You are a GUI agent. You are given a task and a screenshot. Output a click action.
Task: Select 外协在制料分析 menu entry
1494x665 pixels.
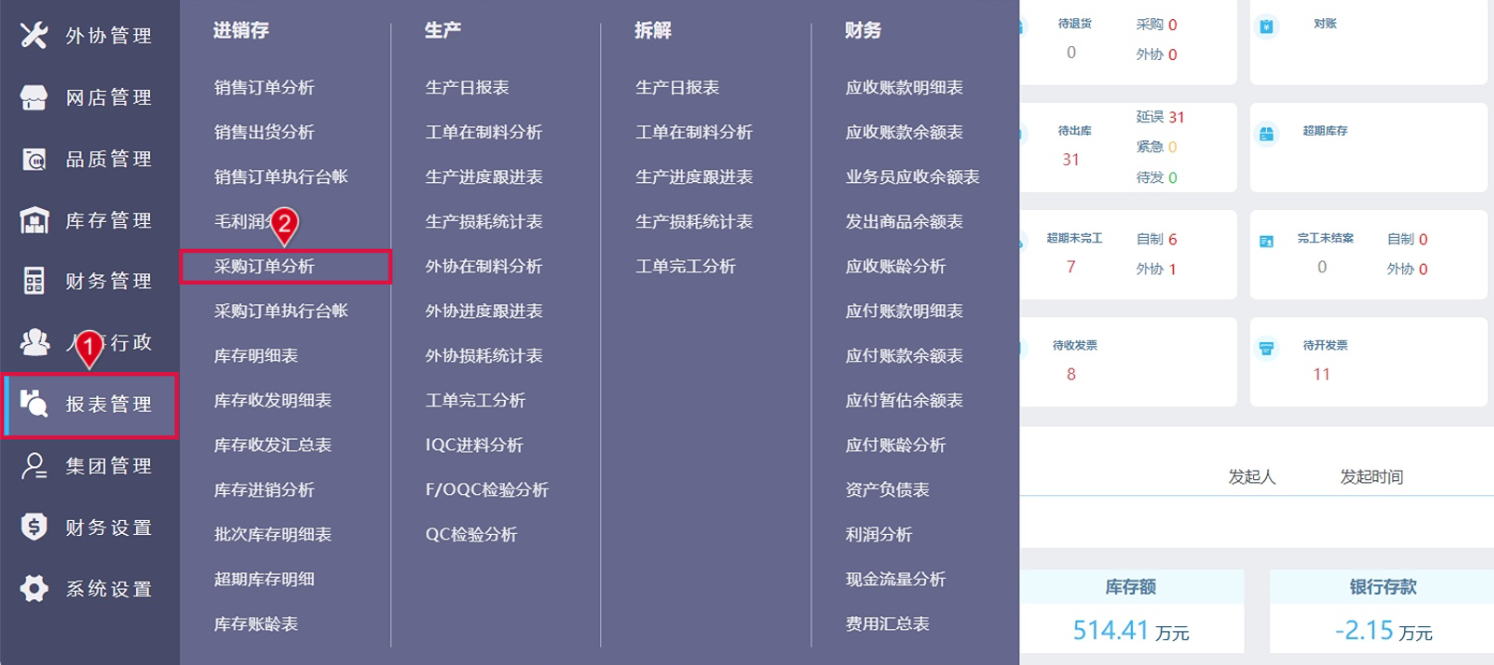[x=484, y=266]
